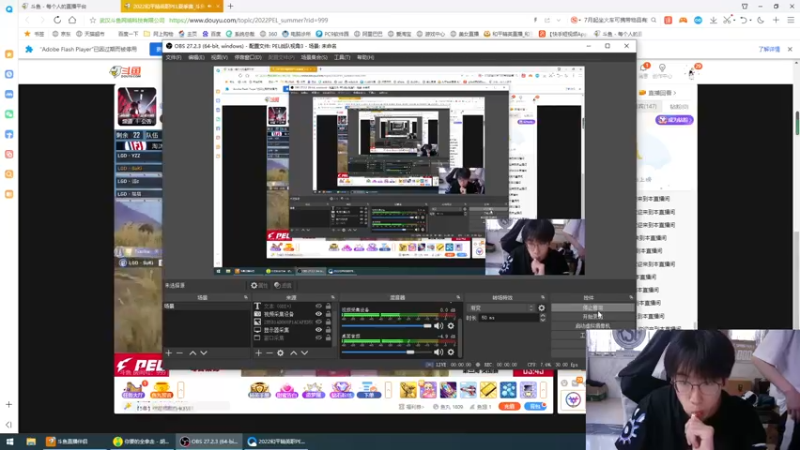Undock the 场景 panel using its header icon
This screenshot has width=800, height=450.
click(x=246, y=297)
